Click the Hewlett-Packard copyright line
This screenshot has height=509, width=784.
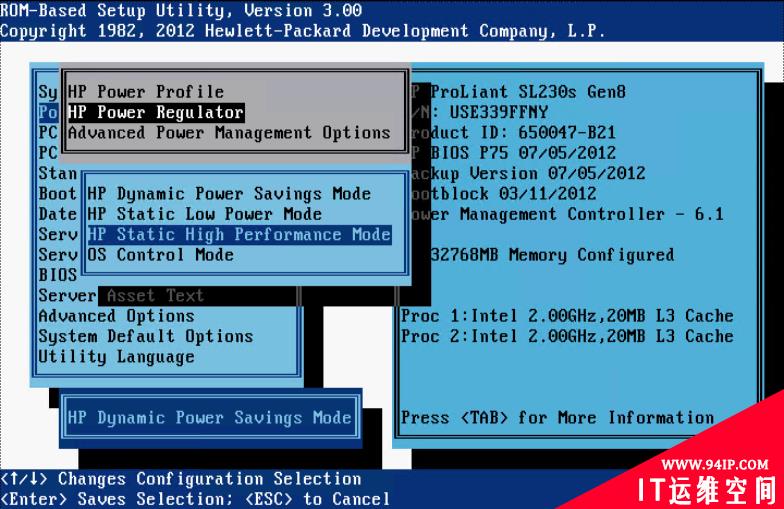302,31
